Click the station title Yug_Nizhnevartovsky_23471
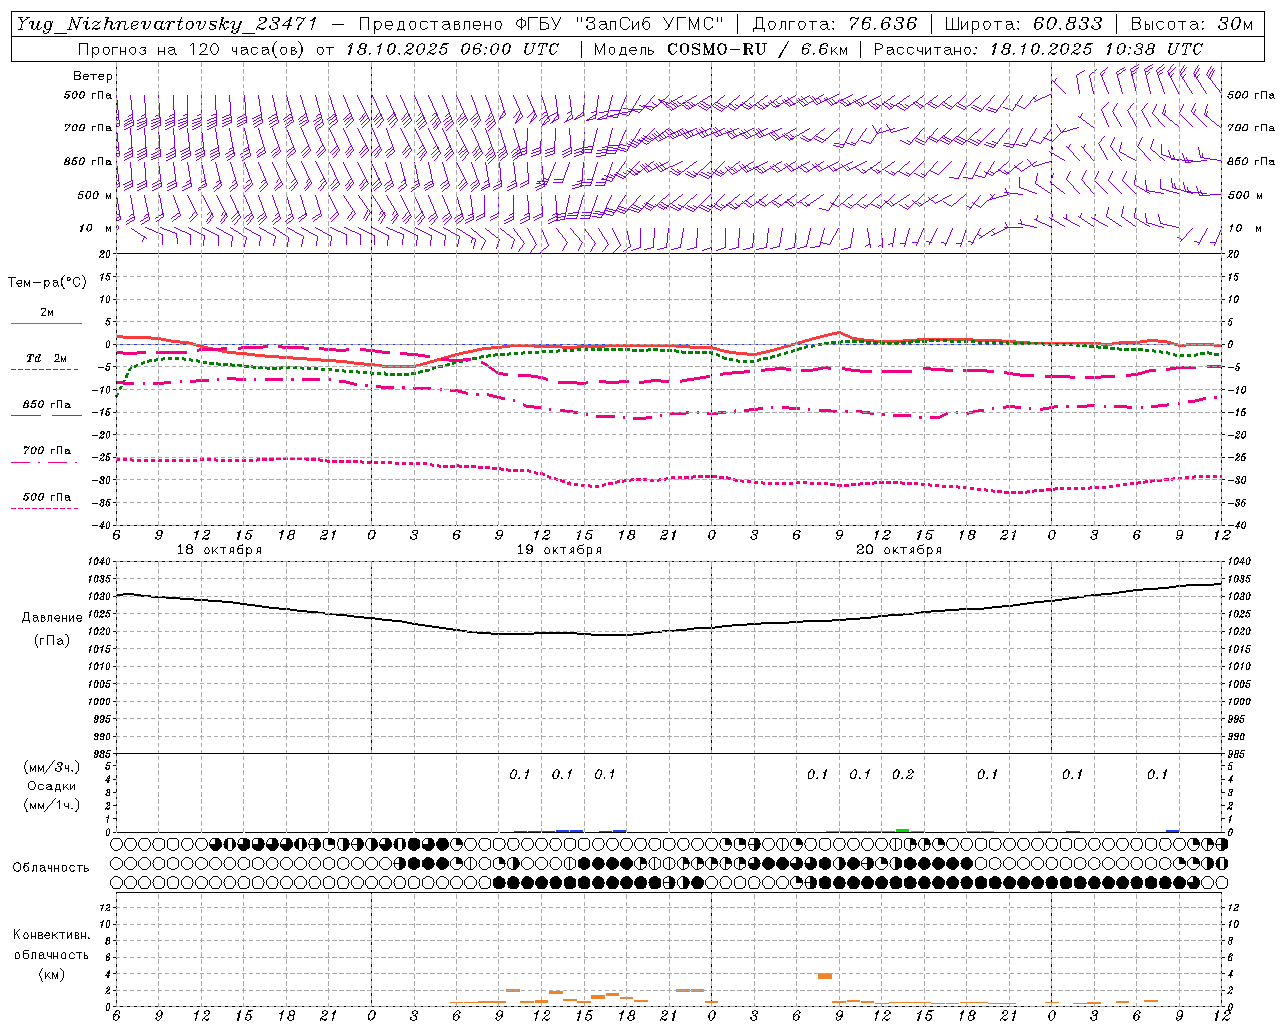Viewport: 1280px width, 1024px height. 167,24
